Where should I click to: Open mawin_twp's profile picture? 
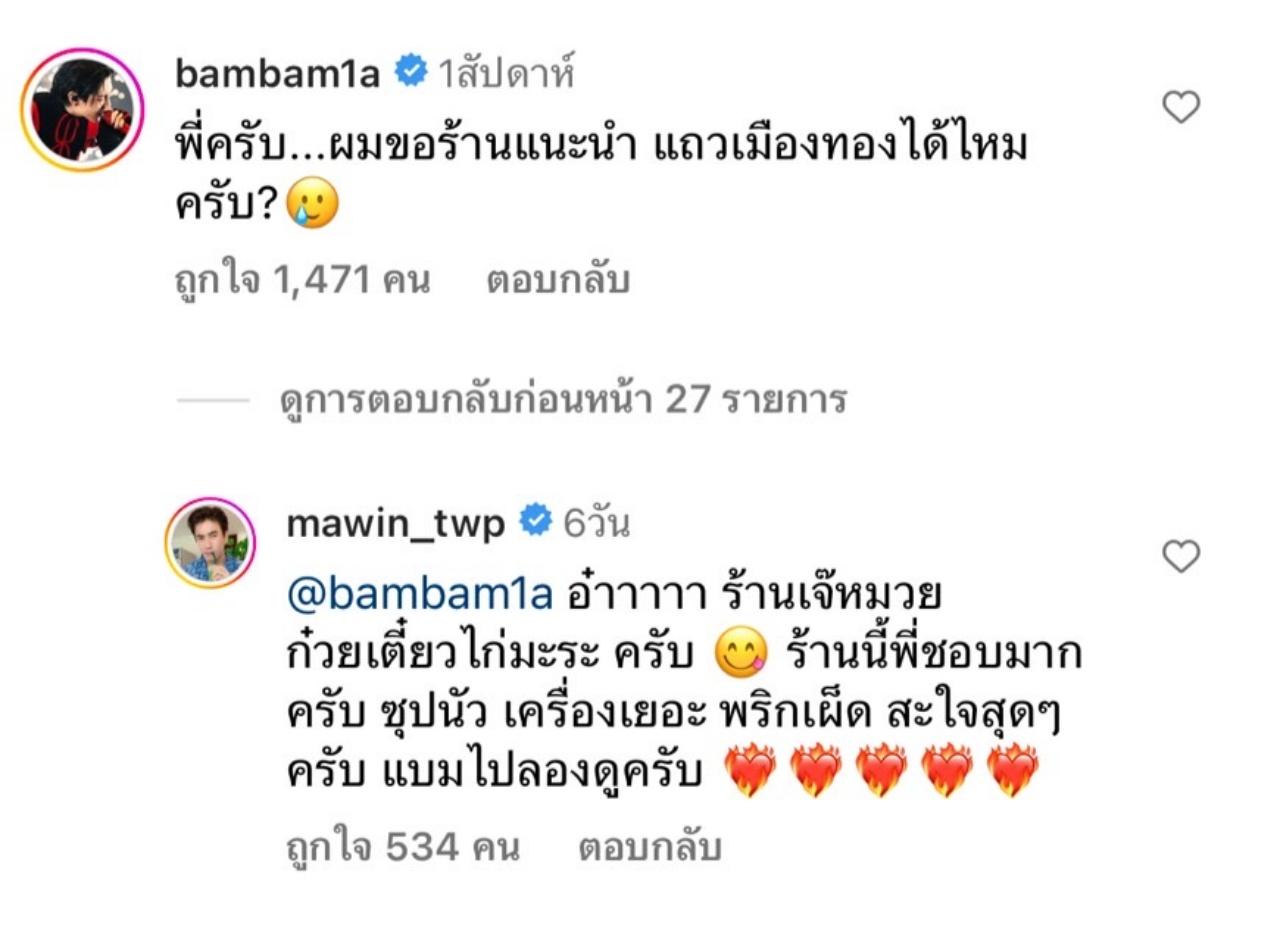tap(210, 541)
